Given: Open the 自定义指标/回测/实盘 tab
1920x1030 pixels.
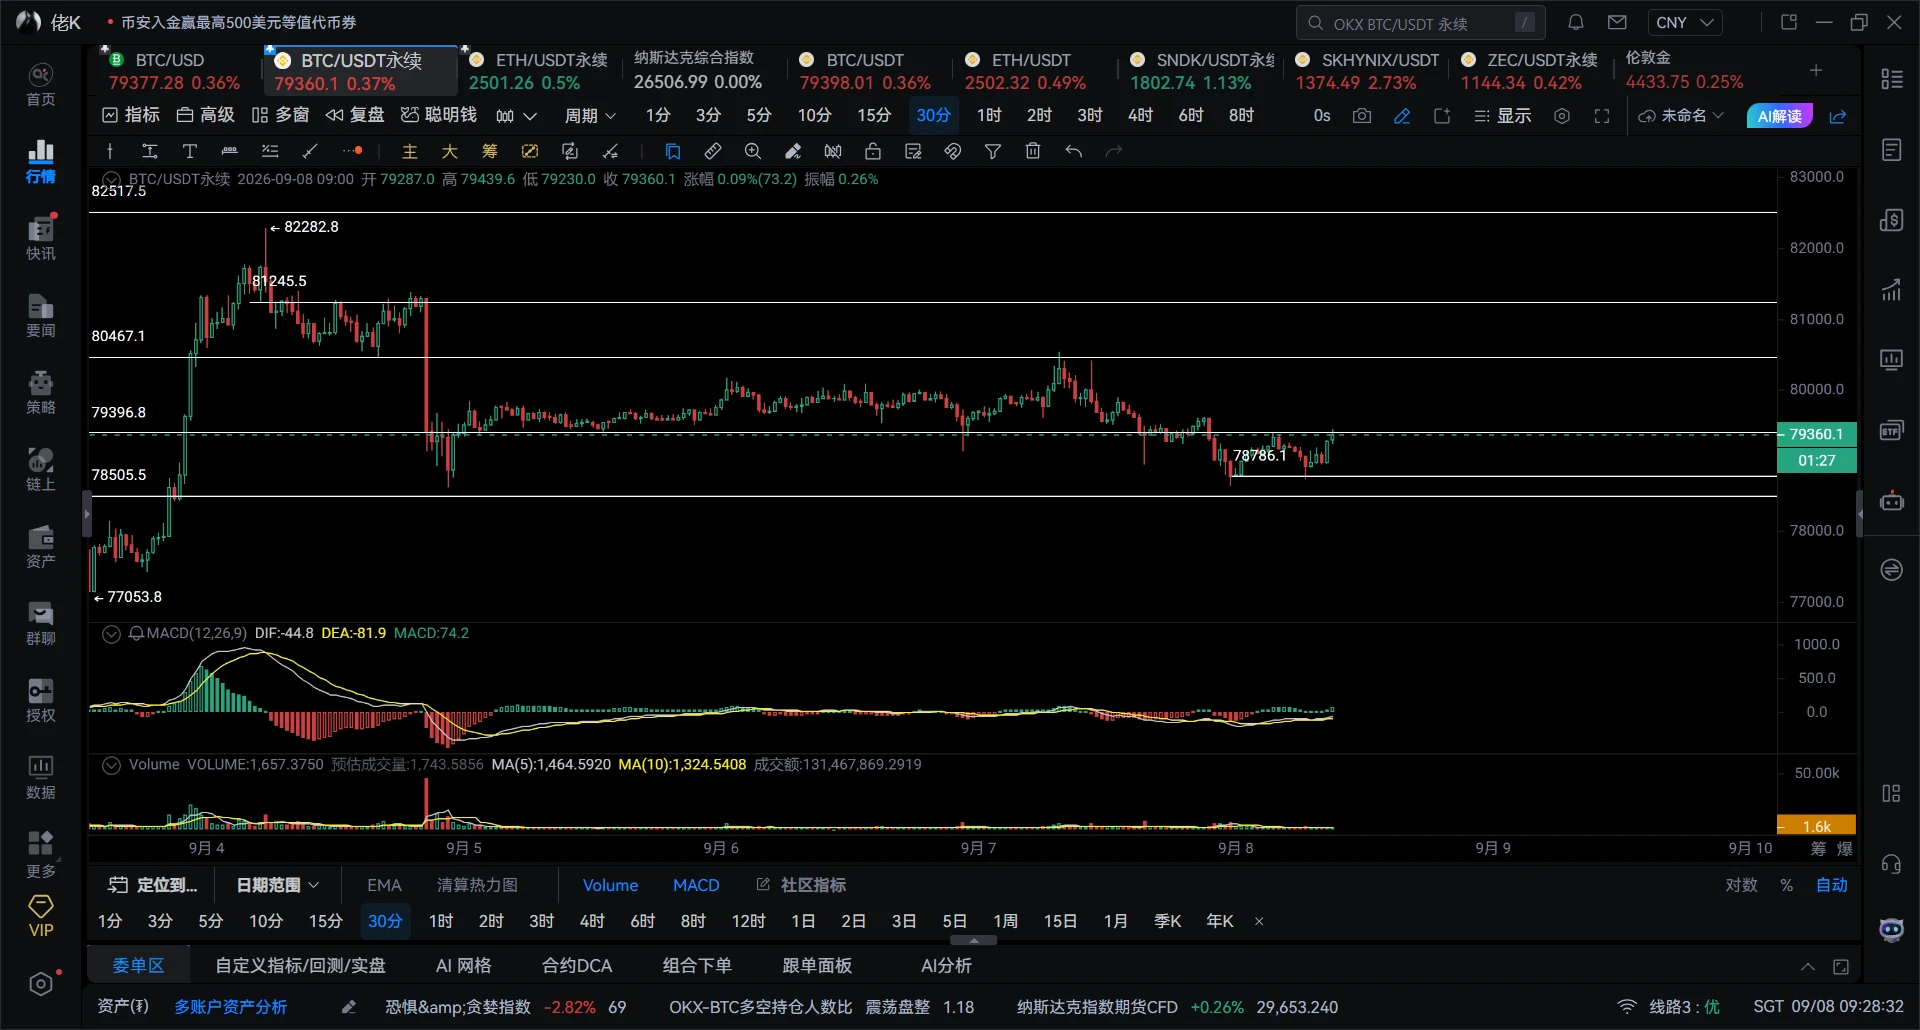Looking at the screenshot, I should point(300,966).
